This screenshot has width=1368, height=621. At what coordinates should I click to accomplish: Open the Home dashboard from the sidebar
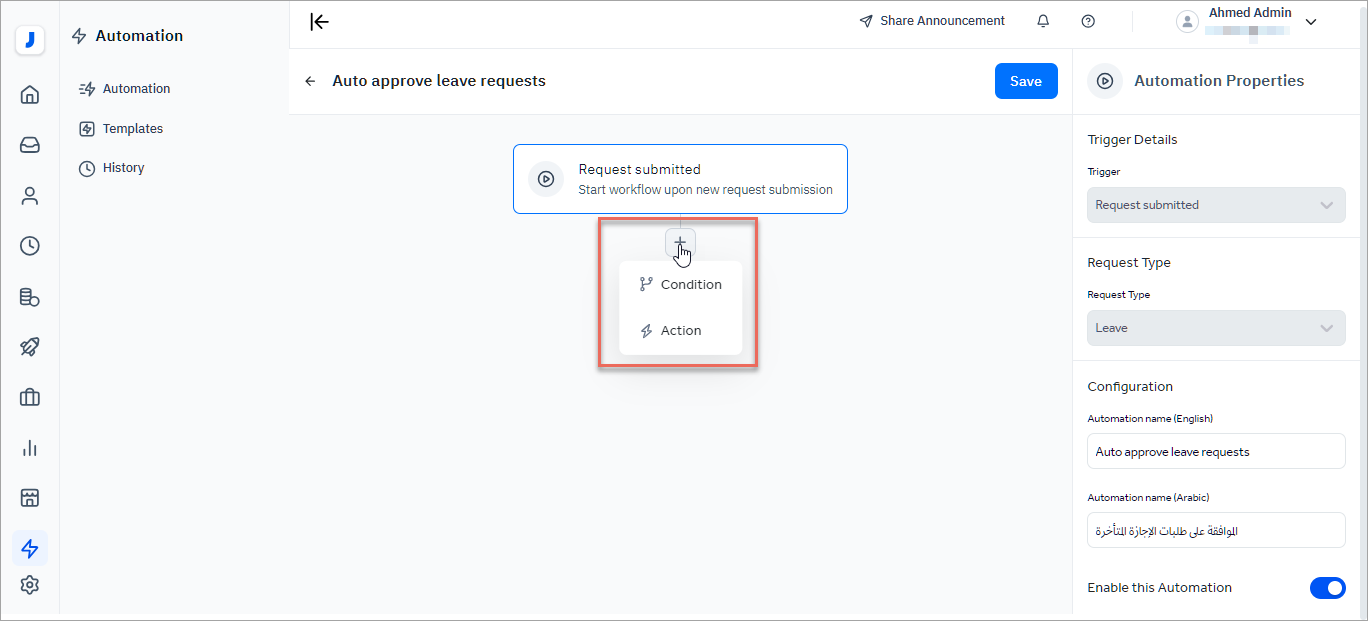[x=30, y=93]
